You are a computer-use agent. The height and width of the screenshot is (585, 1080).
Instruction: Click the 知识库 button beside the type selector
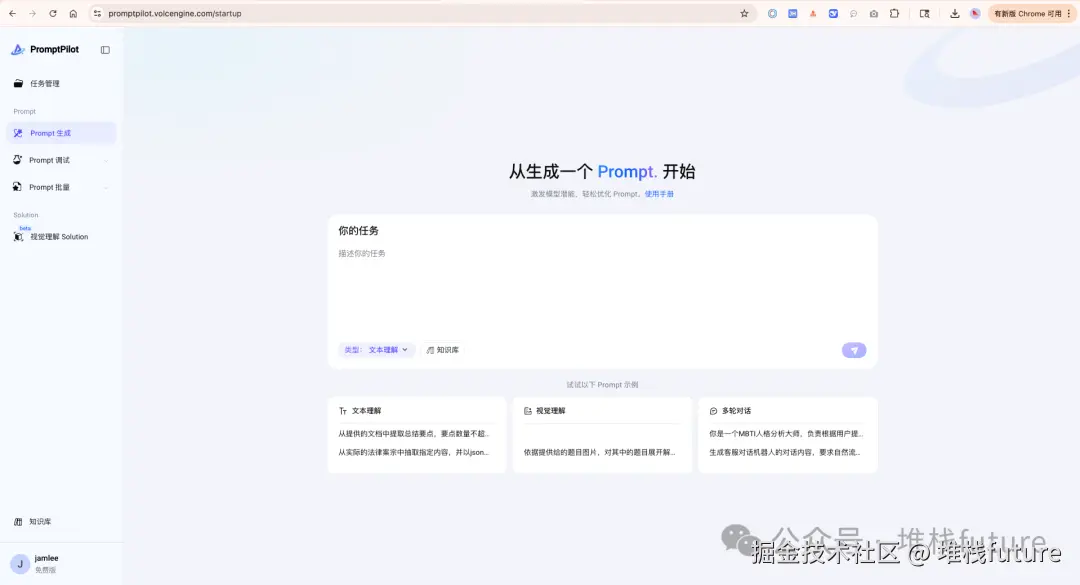coord(442,350)
